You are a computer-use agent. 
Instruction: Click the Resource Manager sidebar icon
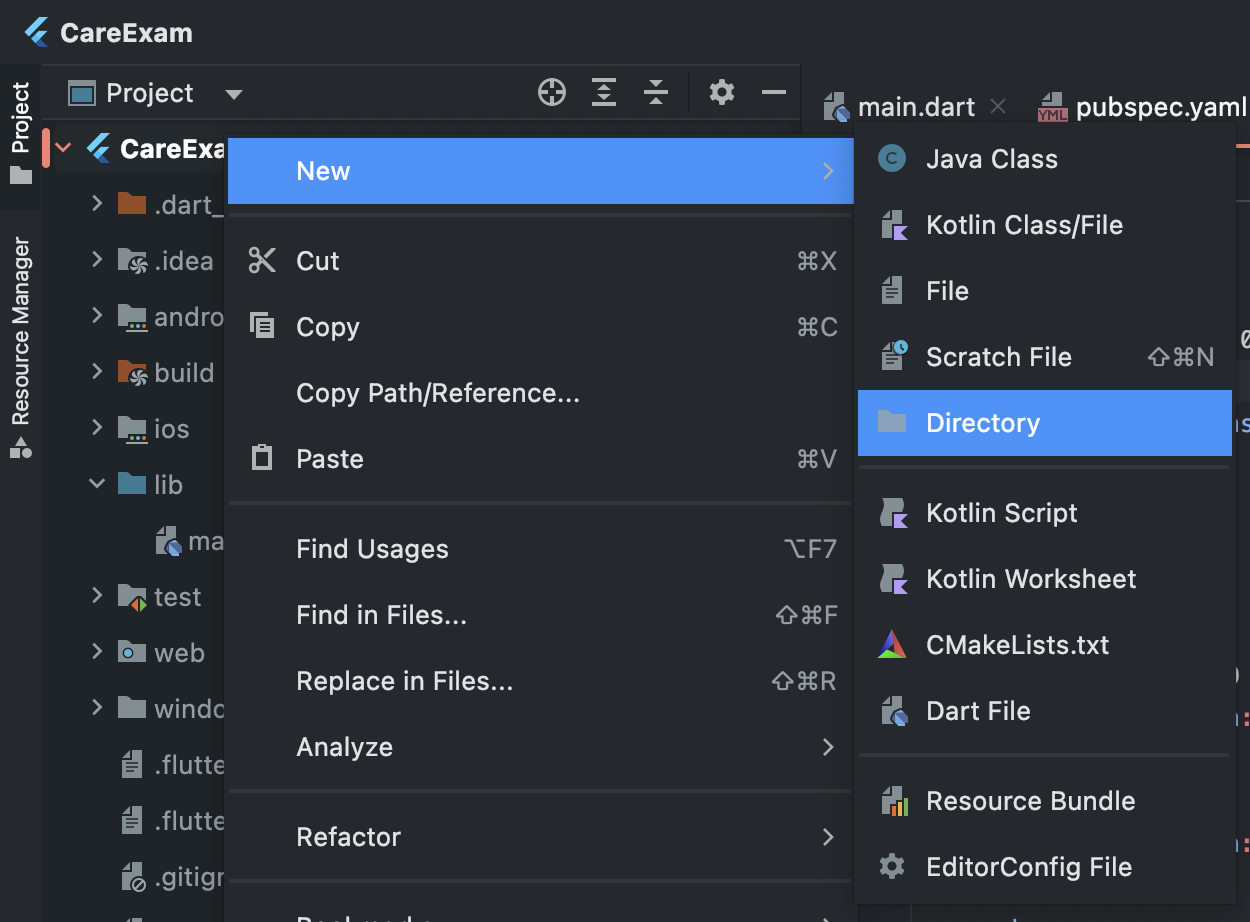pos(21,447)
